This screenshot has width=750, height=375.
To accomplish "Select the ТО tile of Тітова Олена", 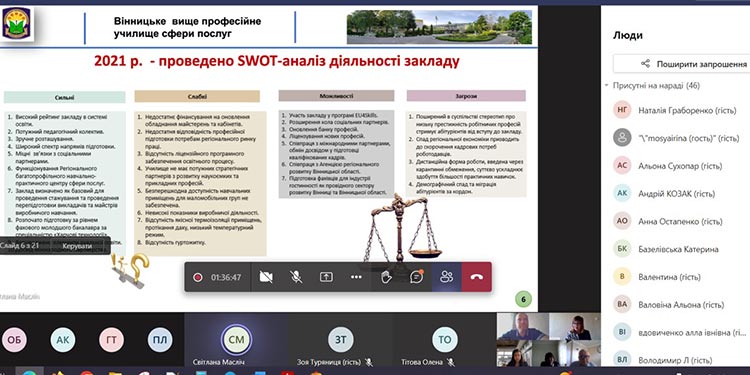I will pos(444,340).
